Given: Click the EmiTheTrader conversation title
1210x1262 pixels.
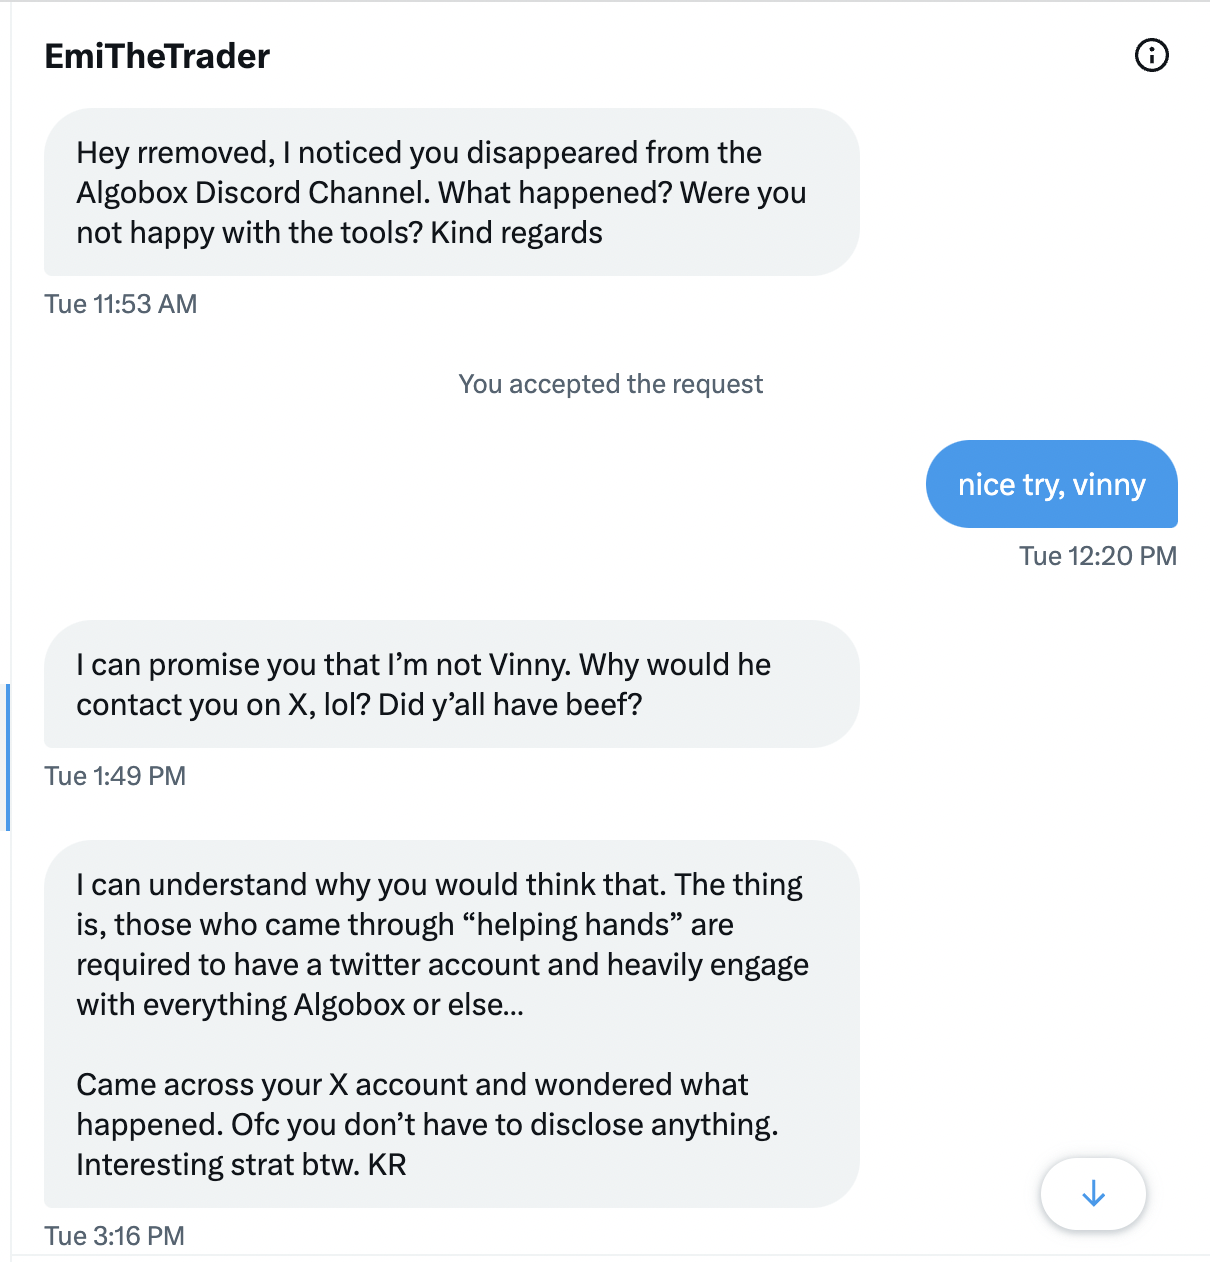Looking at the screenshot, I should [157, 56].
